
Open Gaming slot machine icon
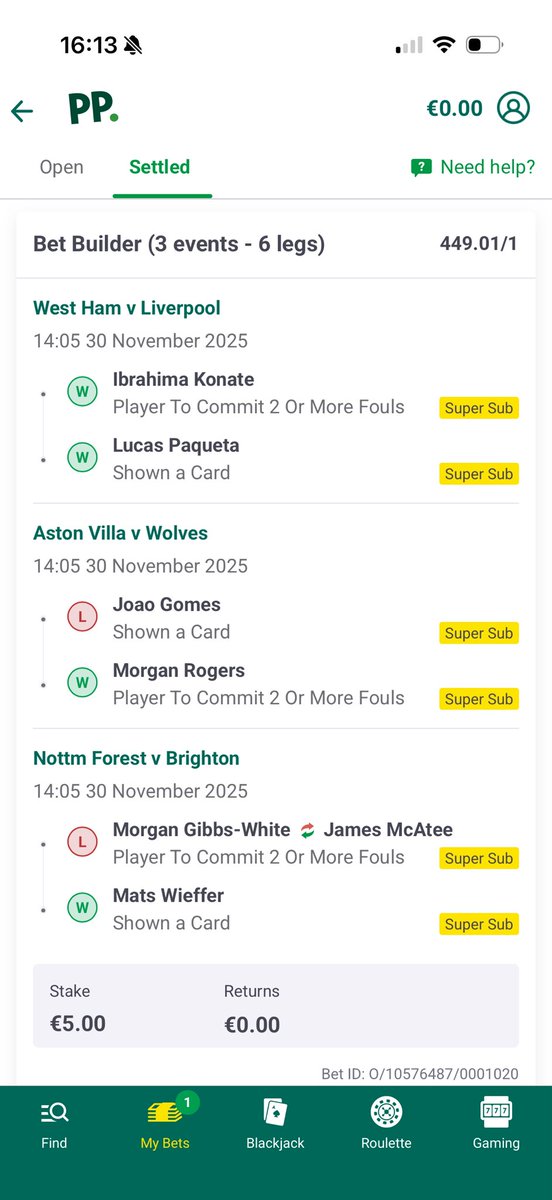click(x=496, y=1112)
